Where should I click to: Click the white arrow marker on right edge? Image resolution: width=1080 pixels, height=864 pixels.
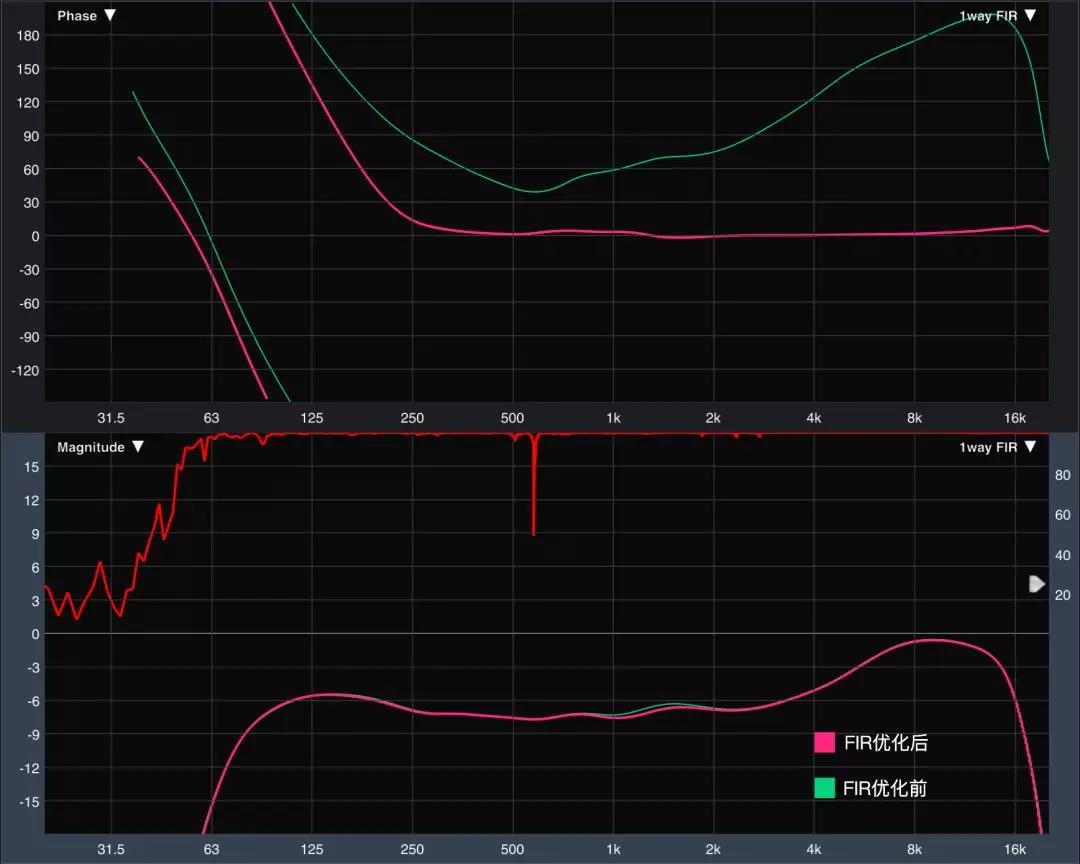(1037, 583)
